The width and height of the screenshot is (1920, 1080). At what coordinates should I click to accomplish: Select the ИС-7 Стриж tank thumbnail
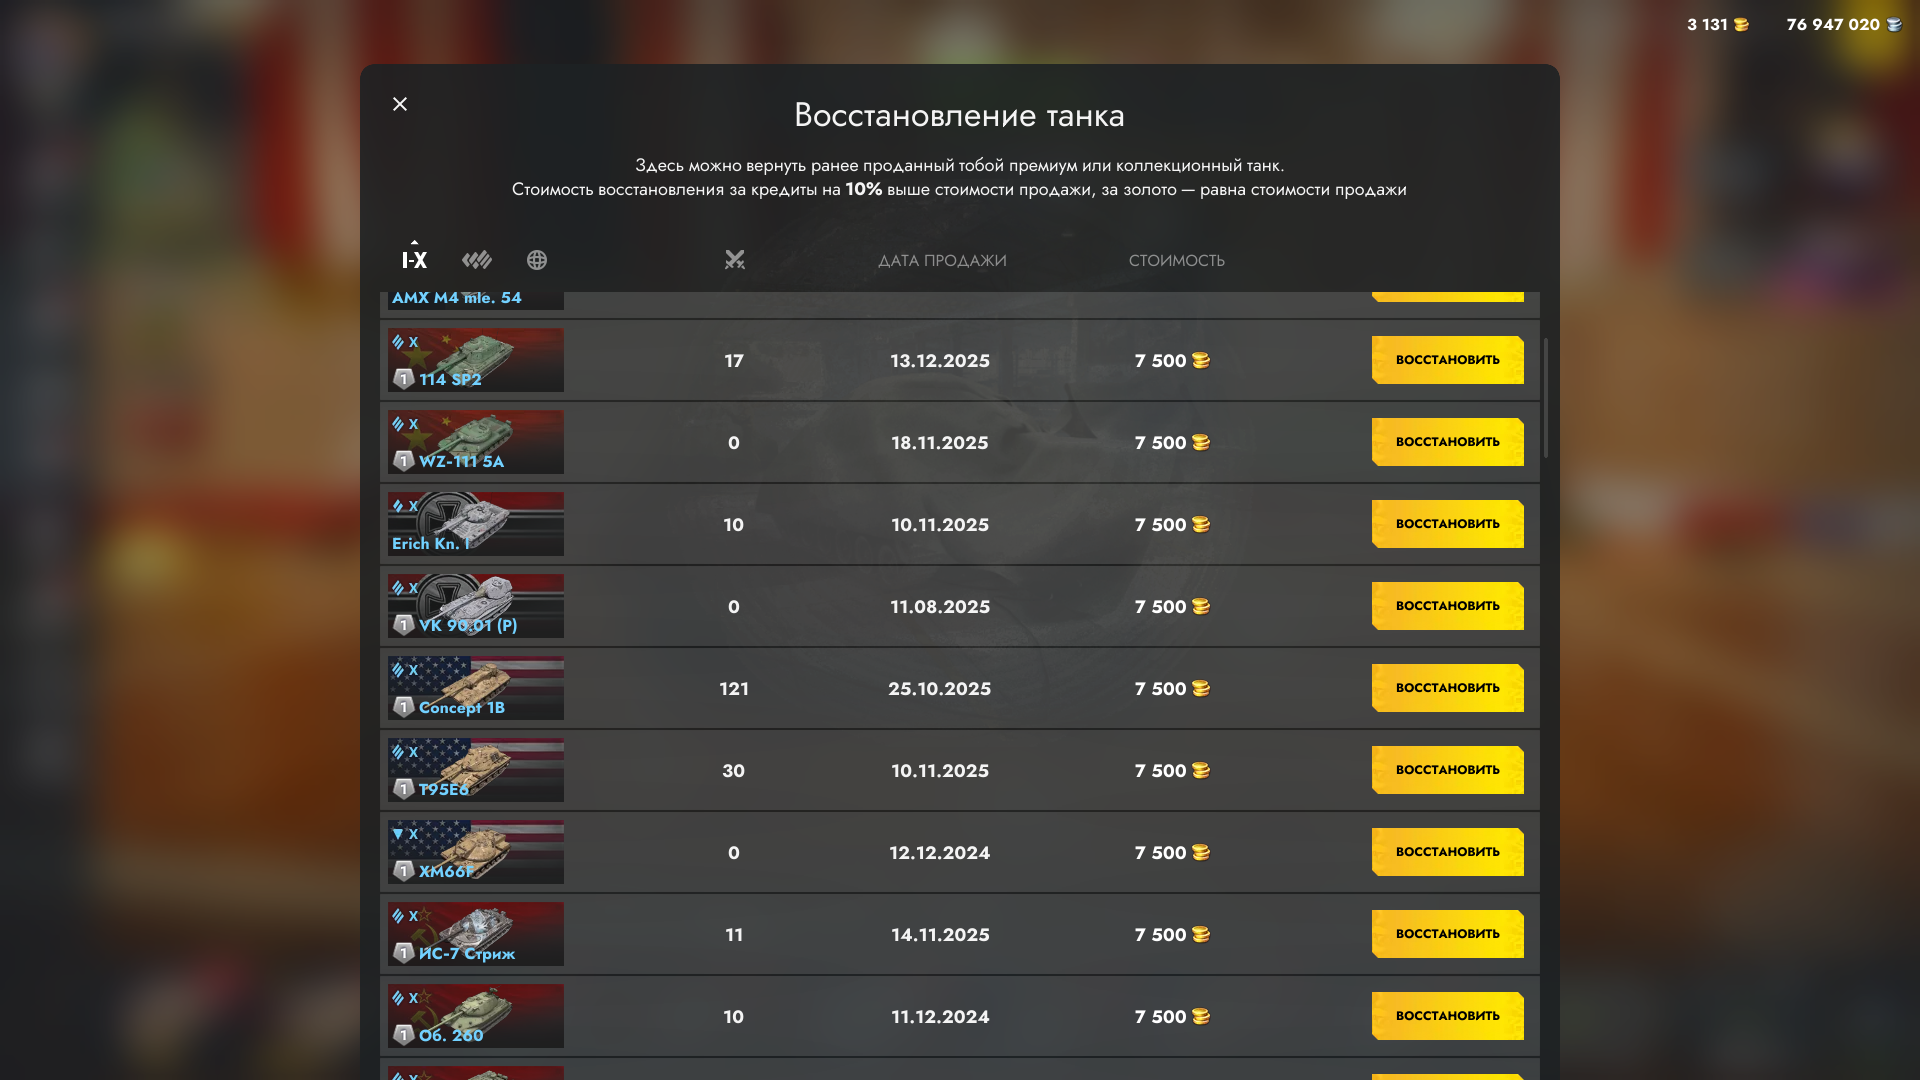point(476,934)
